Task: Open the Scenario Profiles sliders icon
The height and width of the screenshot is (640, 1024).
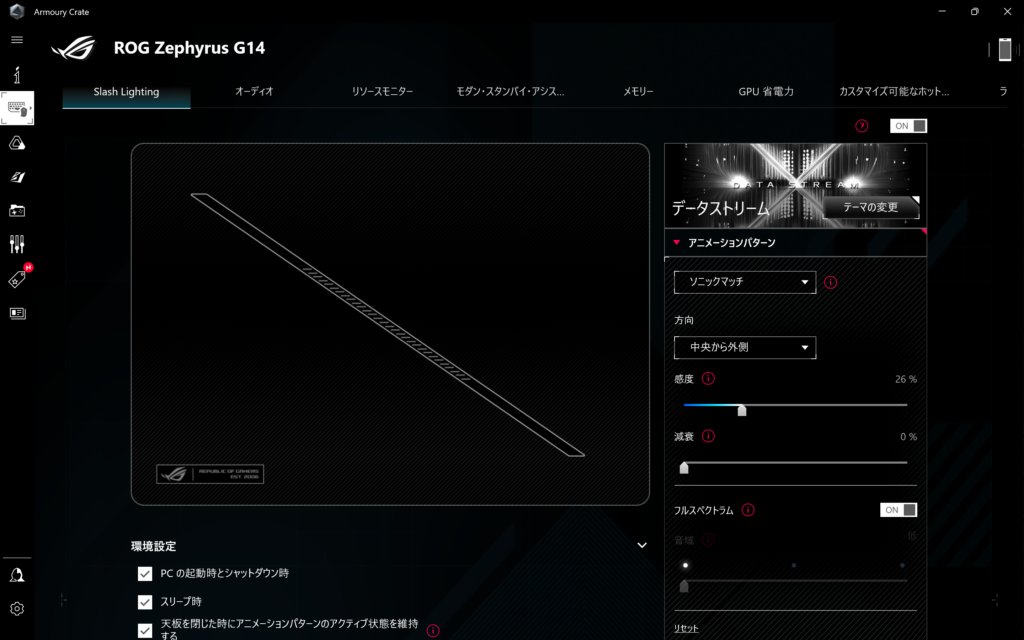Action: [x=17, y=244]
